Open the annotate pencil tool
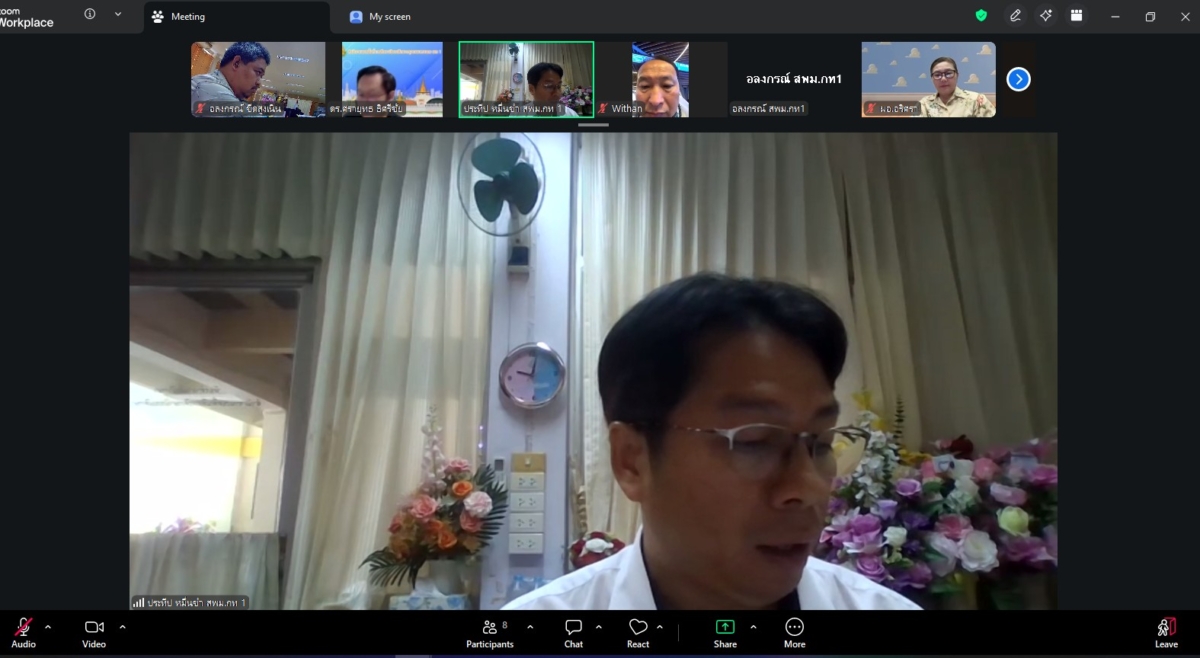 [1015, 16]
